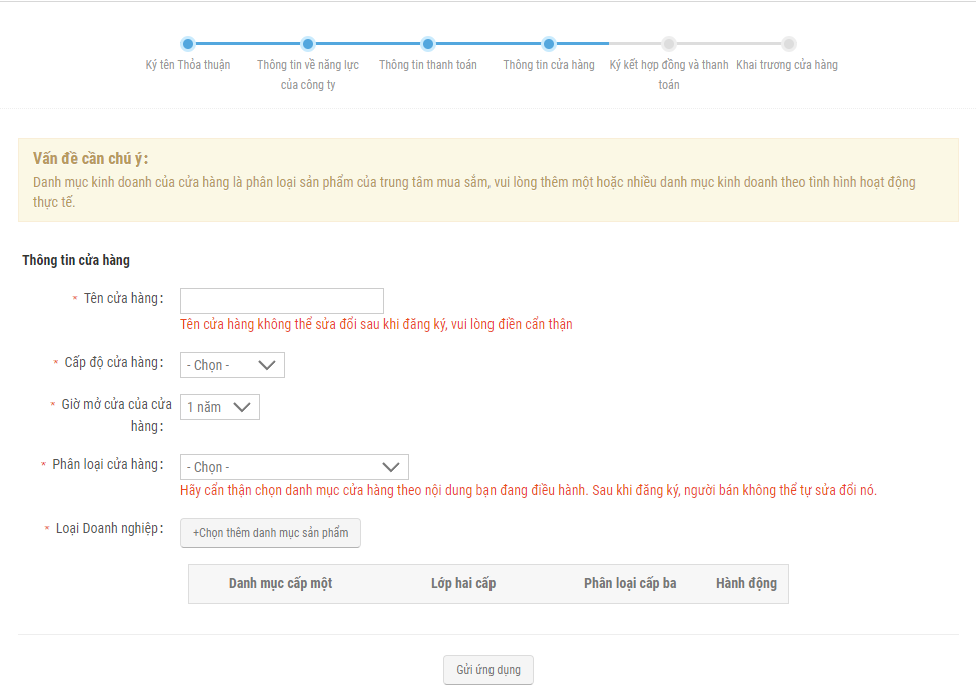Select the greyed step circle for Ký kết hợp đồng
This screenshot has width=976, height=700.
(x=669, y=44)
